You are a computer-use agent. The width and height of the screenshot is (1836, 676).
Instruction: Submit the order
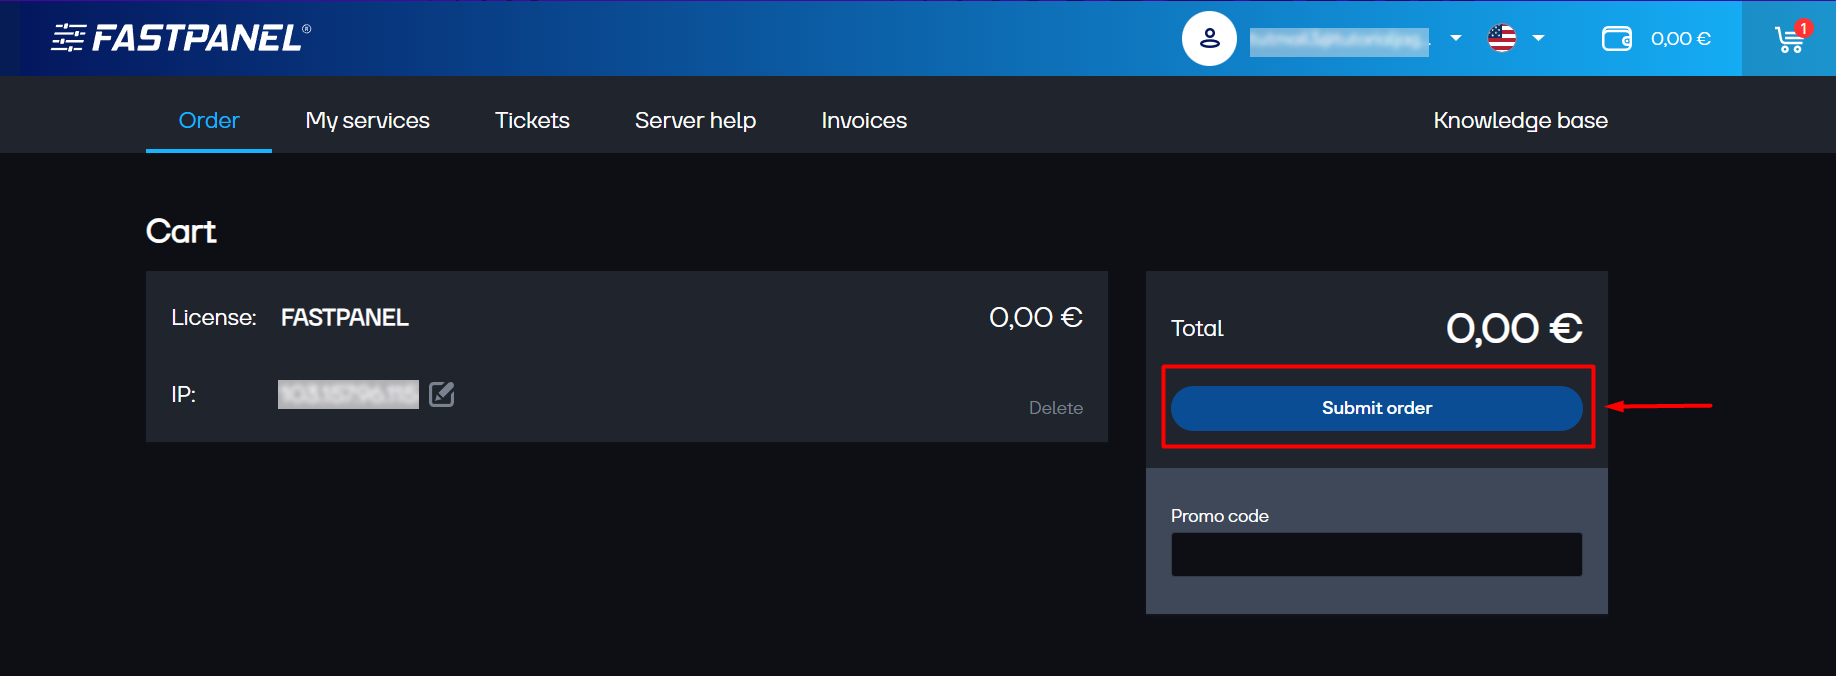(x=1376, y=408)
